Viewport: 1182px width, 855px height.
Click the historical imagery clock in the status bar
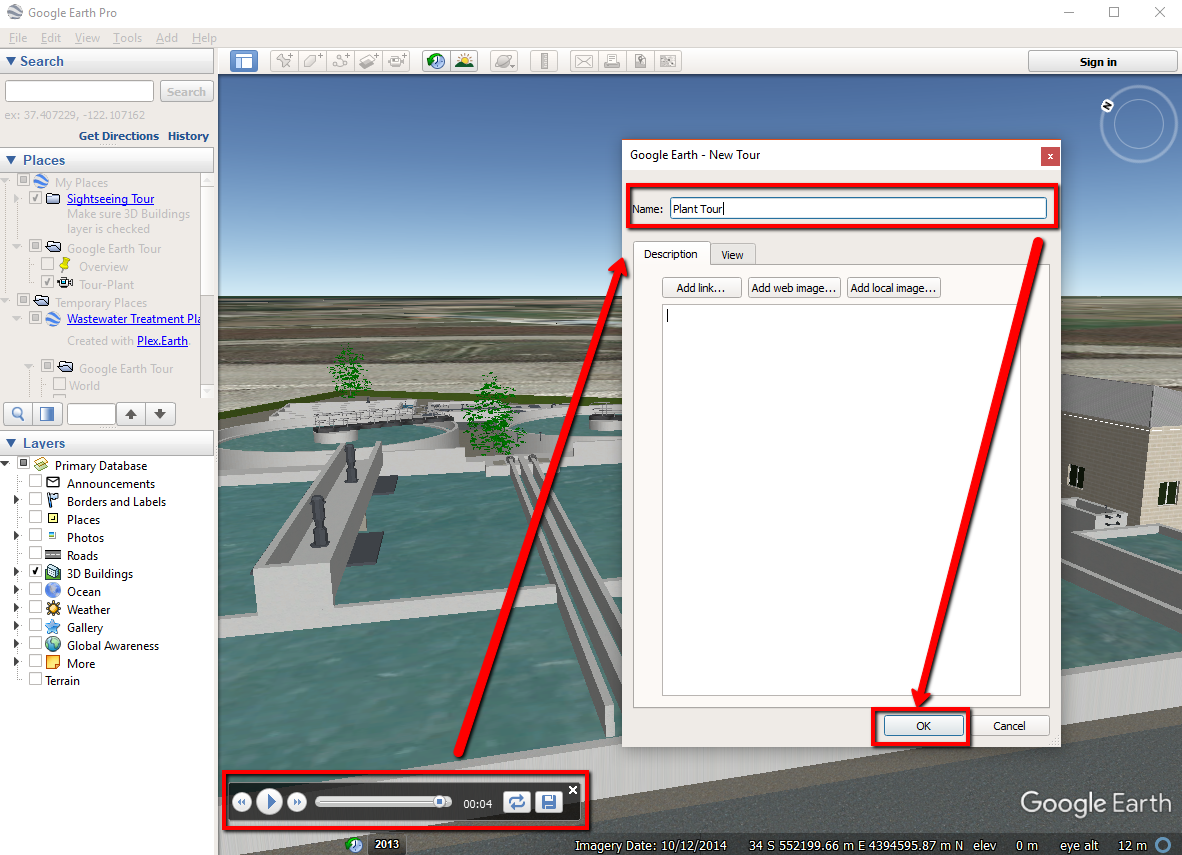(354, 844)
